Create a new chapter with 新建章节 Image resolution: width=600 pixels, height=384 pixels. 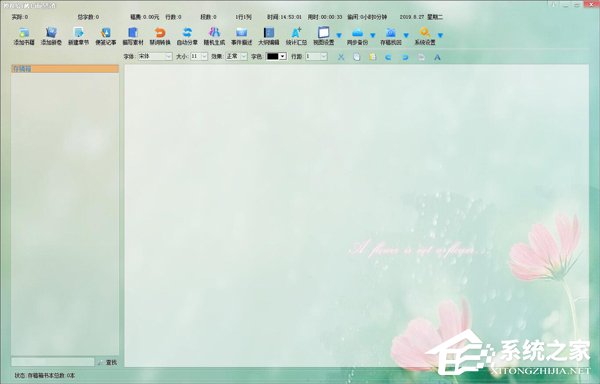78,37
